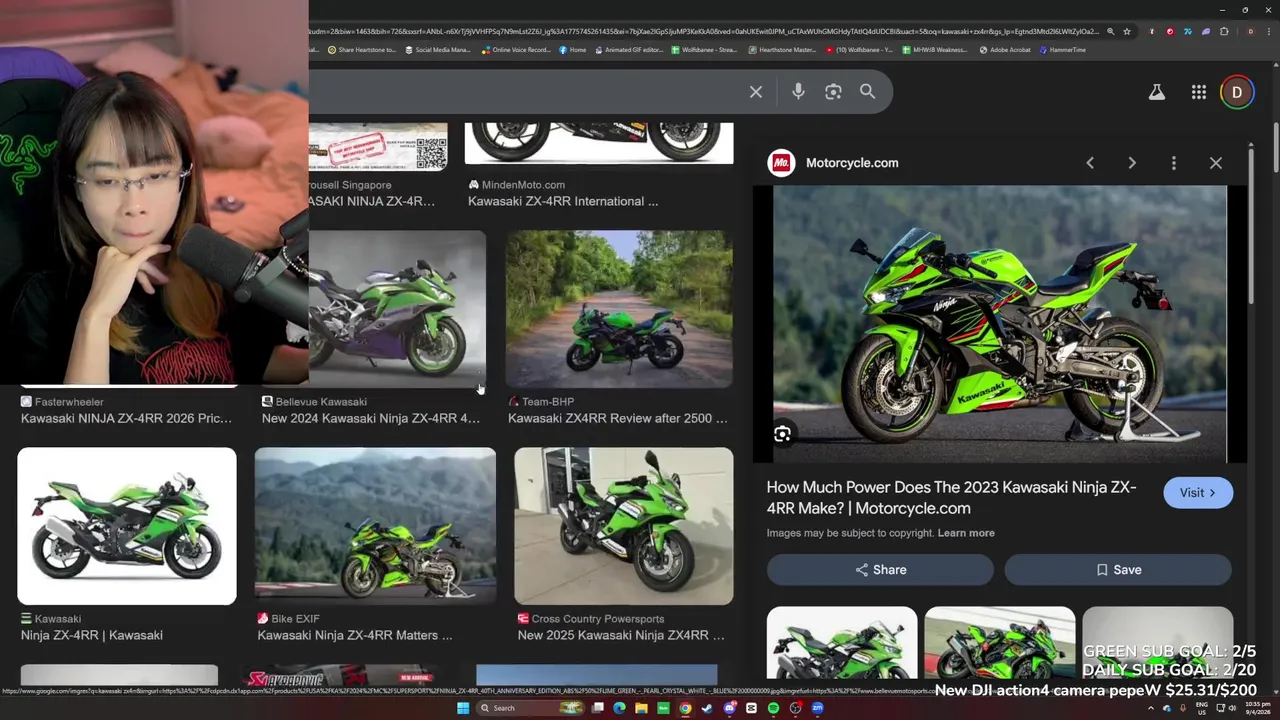Screen dimensions: 1280x720
Task: Show hidden system tray icons
Action: coord(1150,708)
